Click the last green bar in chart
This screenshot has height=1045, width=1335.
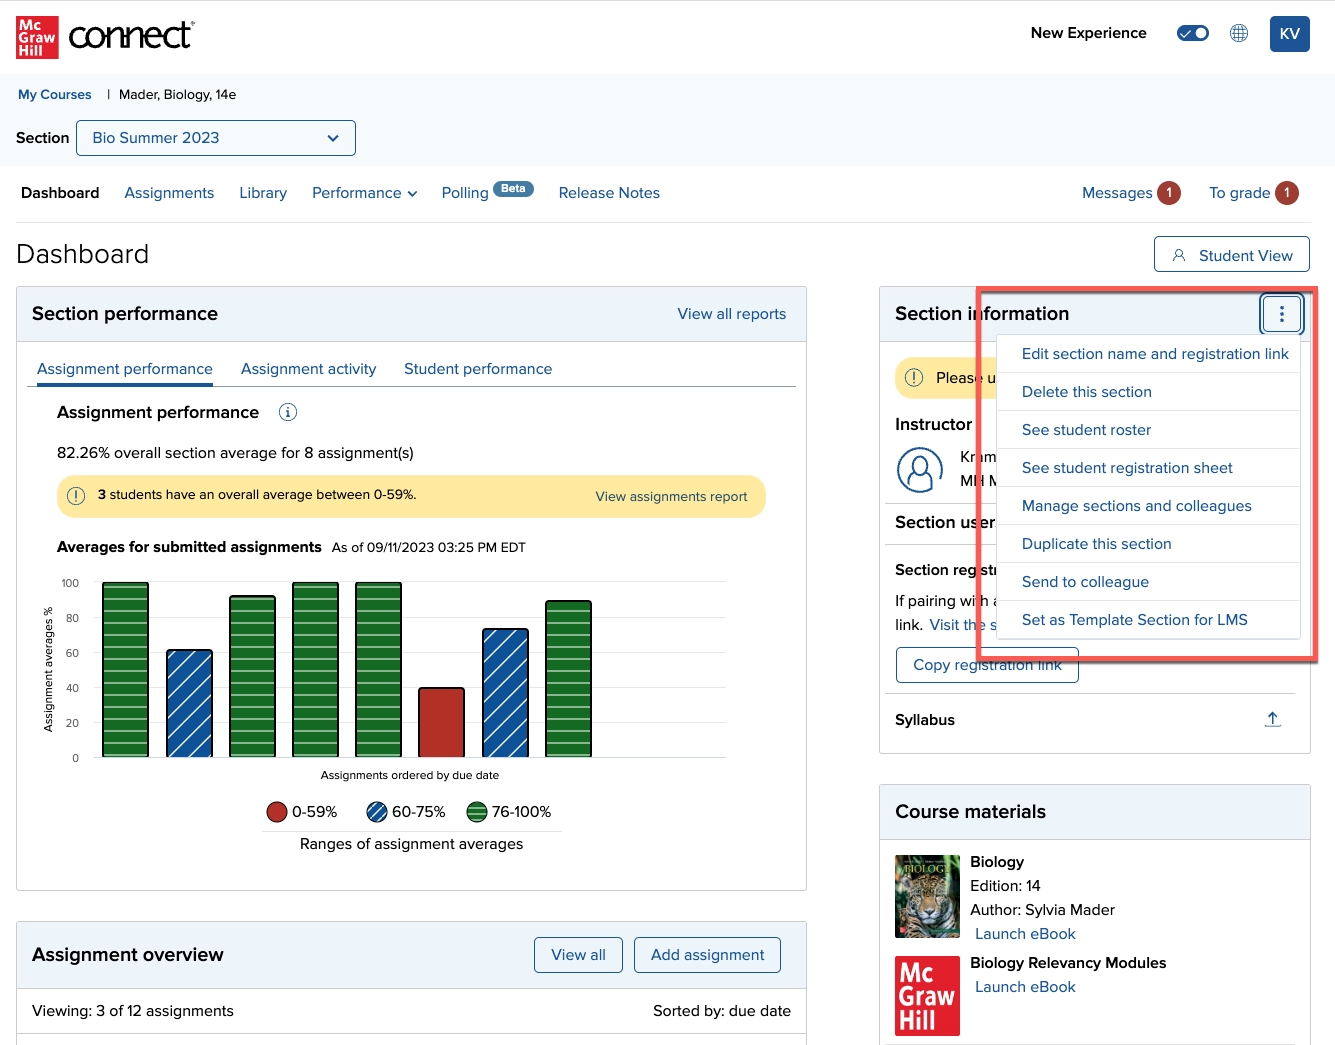[x=569, y=678]
